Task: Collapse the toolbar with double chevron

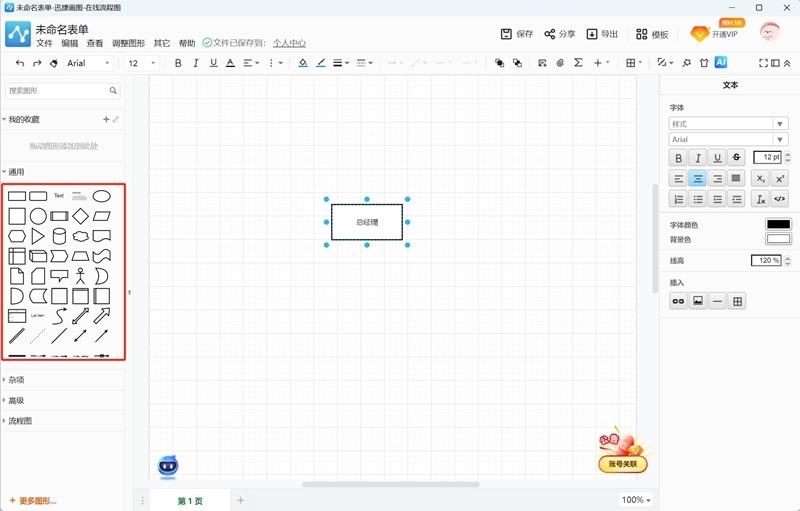Action: pos(787,63)
